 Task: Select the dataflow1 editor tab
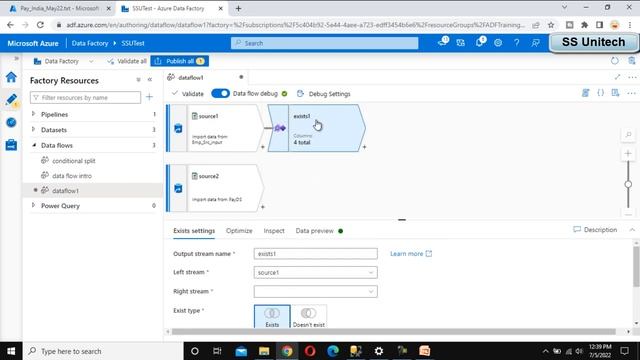pos(205,77)
